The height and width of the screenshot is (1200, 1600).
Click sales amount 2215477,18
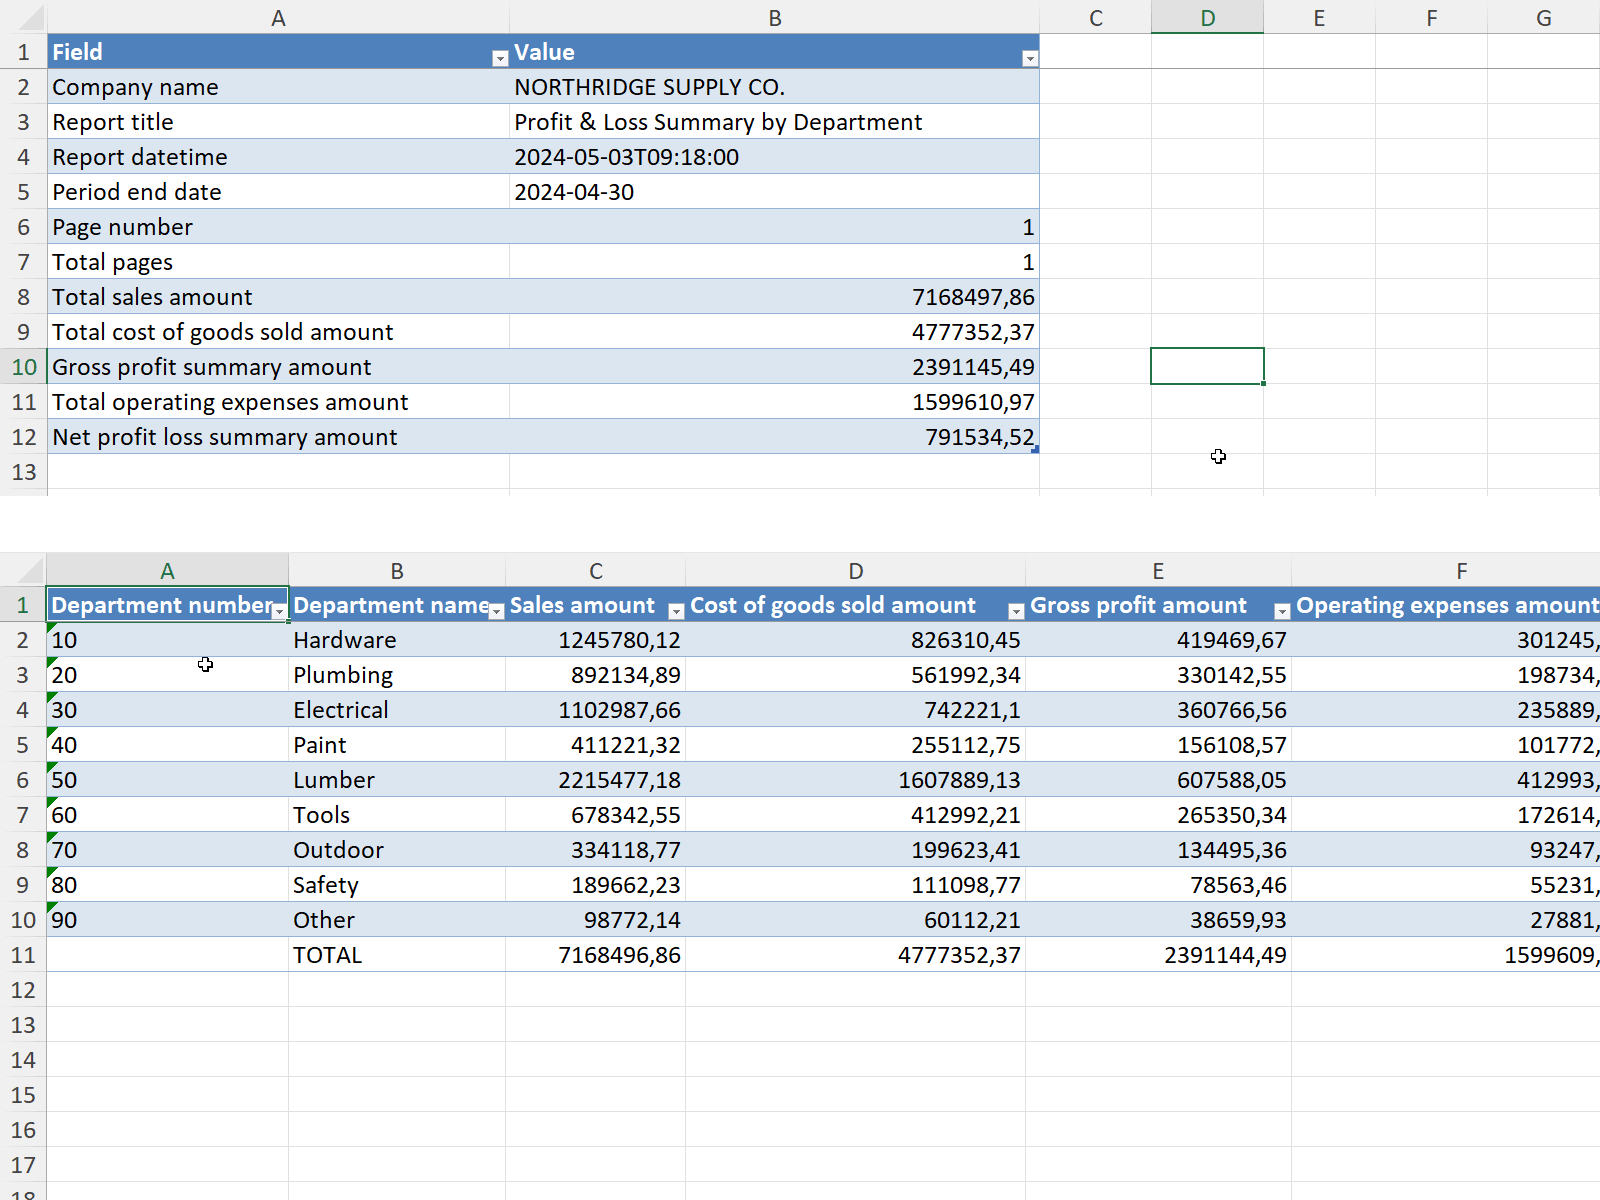click(596, 780)
